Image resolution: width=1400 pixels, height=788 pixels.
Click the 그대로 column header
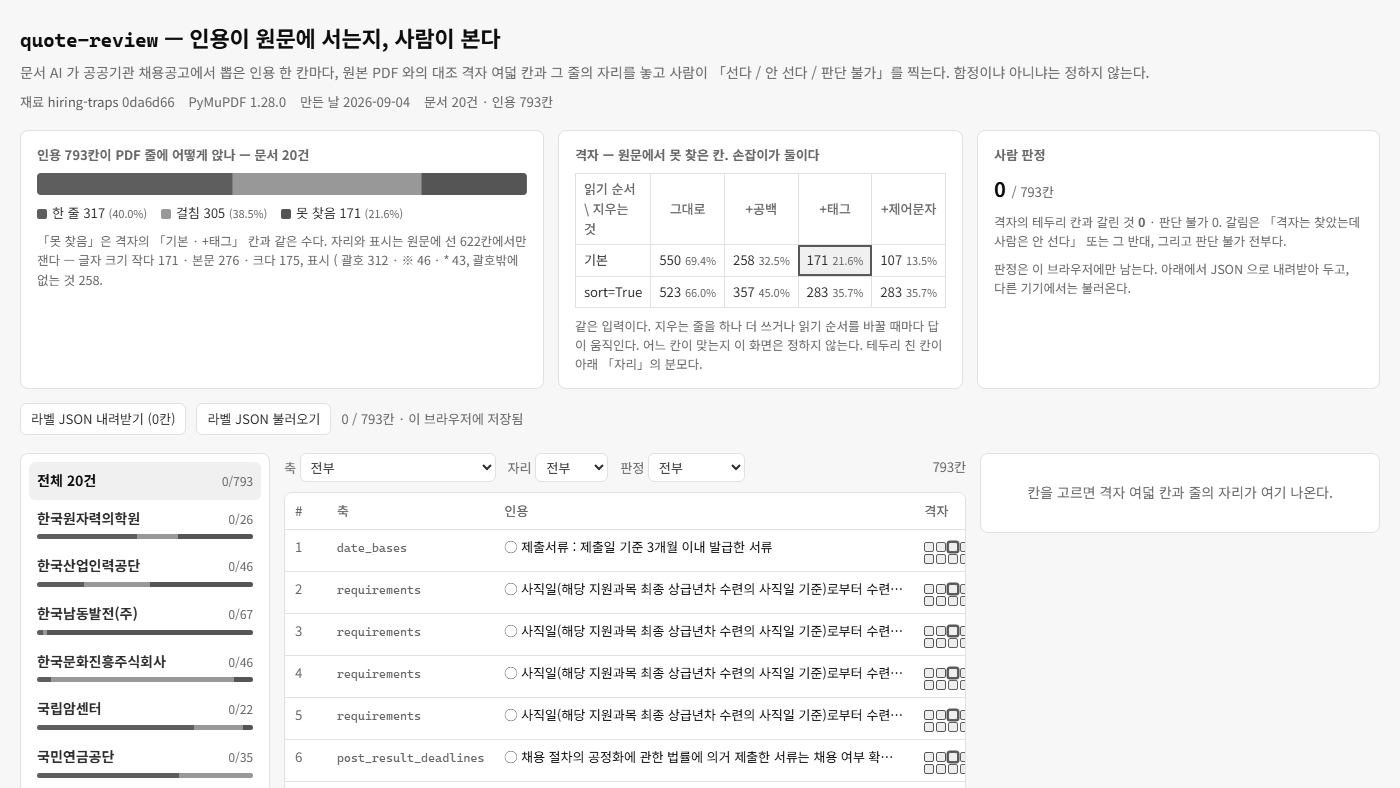[x=687, y=209]
